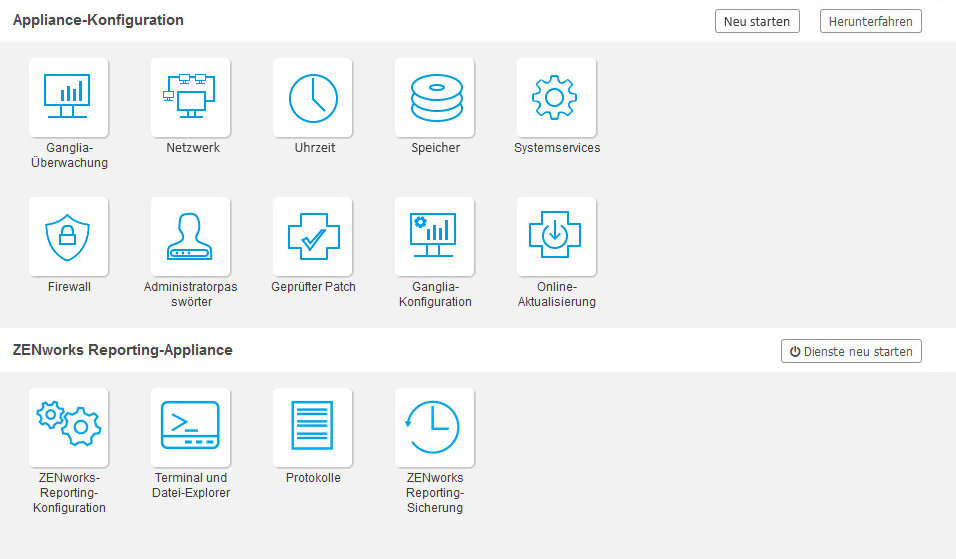This screenshot has width=956, height=559.
Task: Click the ZENworks Reporting-Appliance heading
Action: tap(123, 350)
